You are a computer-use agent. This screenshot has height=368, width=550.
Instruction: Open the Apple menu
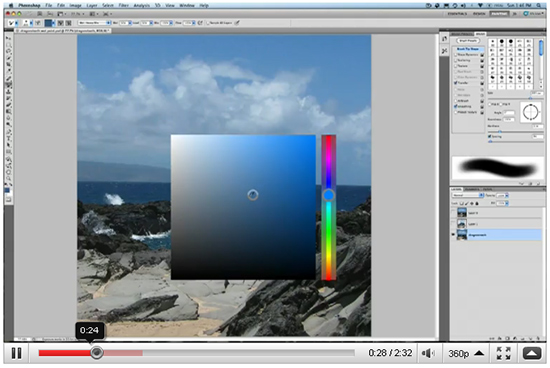(x=11, y=5)
